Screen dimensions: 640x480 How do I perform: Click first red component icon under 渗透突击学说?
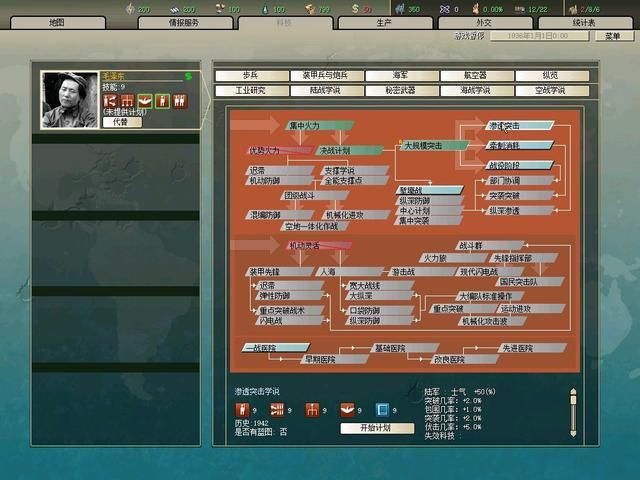(241, 408)
